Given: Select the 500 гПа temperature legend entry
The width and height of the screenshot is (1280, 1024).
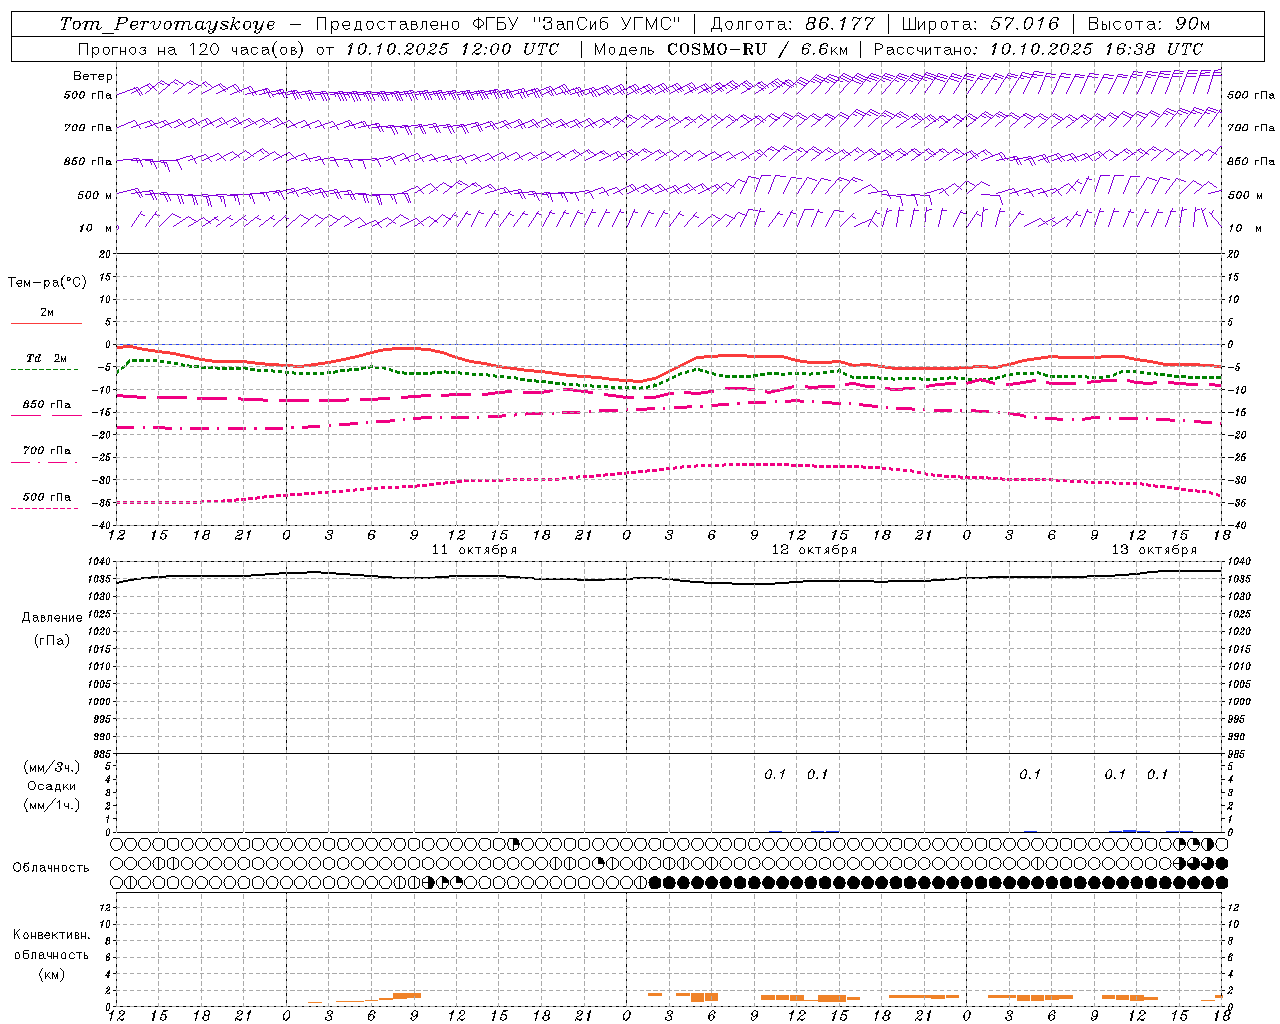Looking at the screenshot, I should [47, 497].
